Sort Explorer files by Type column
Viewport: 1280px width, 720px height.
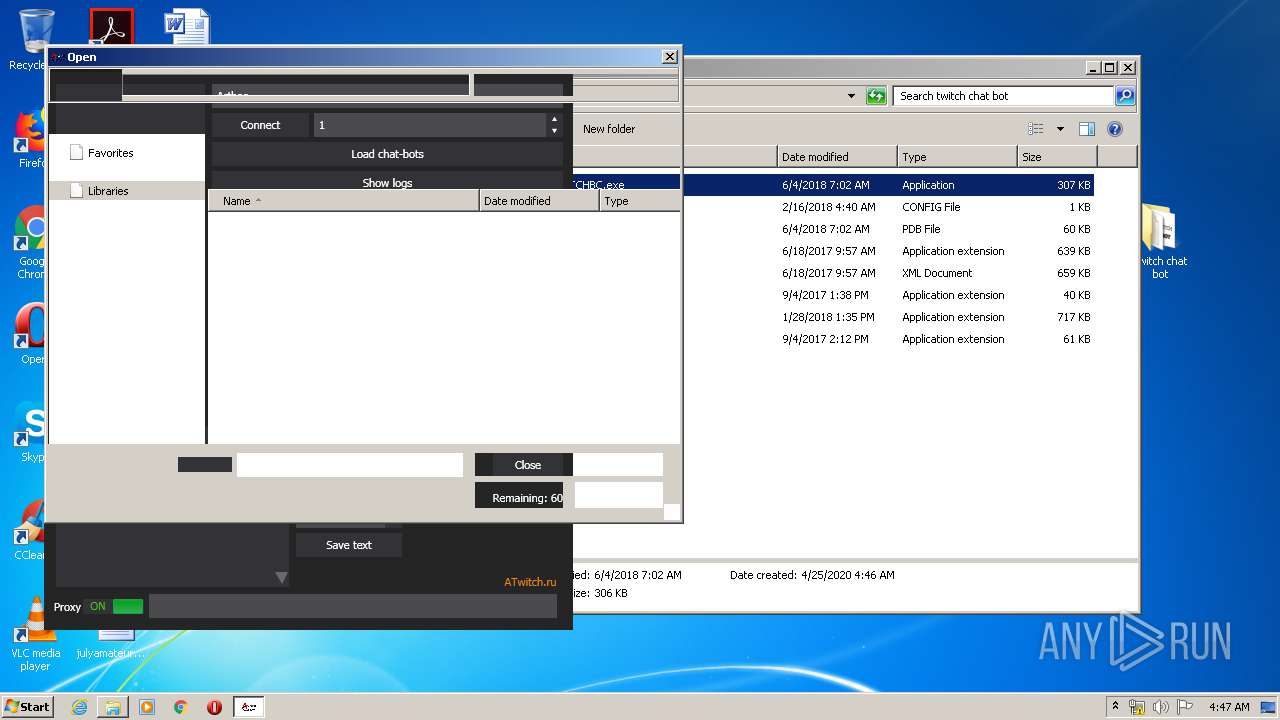click(957, 157)
